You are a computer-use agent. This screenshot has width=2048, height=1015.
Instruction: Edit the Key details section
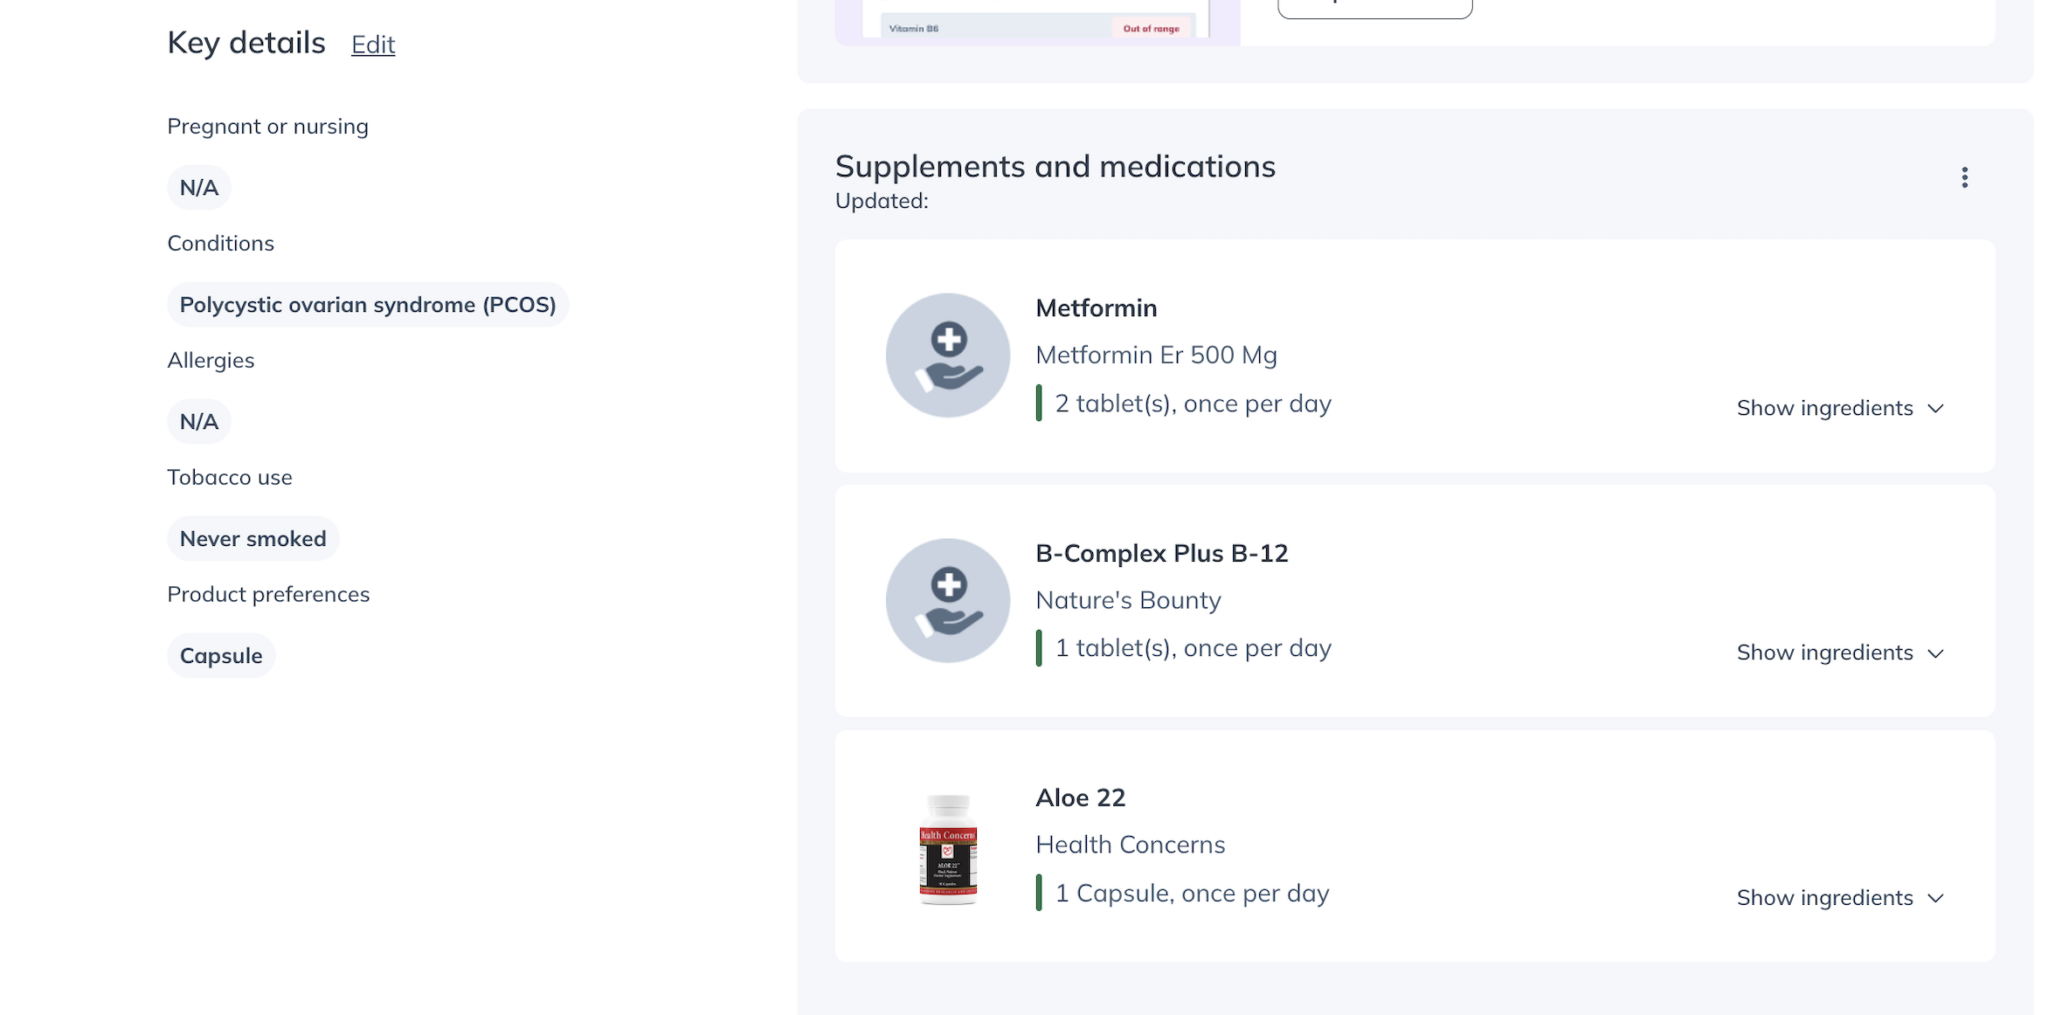pos(372,44)
